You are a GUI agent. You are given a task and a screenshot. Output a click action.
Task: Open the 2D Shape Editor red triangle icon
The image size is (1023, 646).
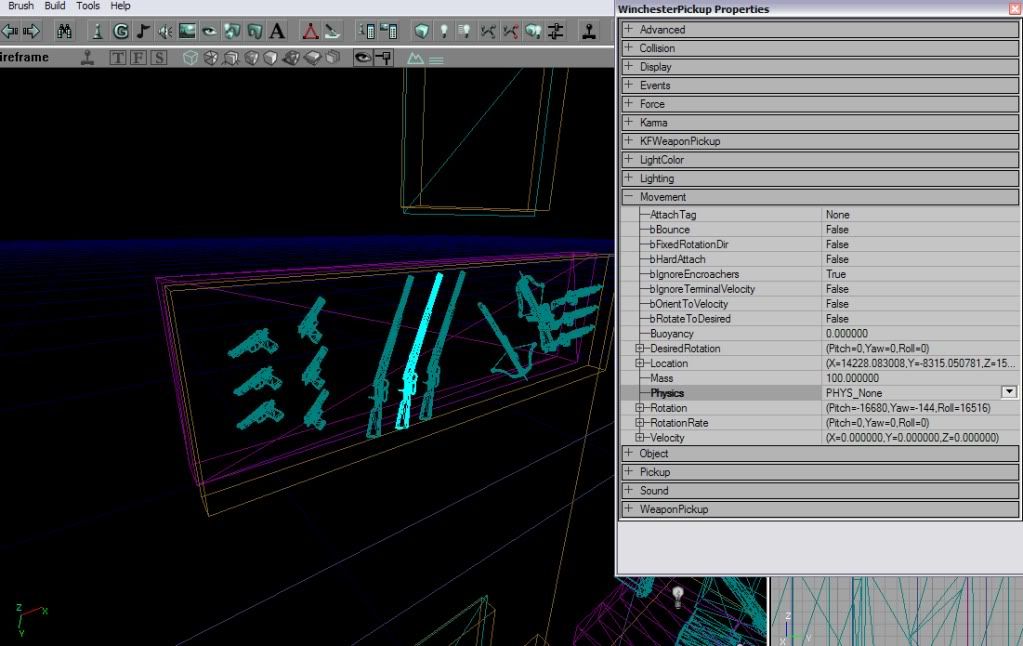[311, 31]
